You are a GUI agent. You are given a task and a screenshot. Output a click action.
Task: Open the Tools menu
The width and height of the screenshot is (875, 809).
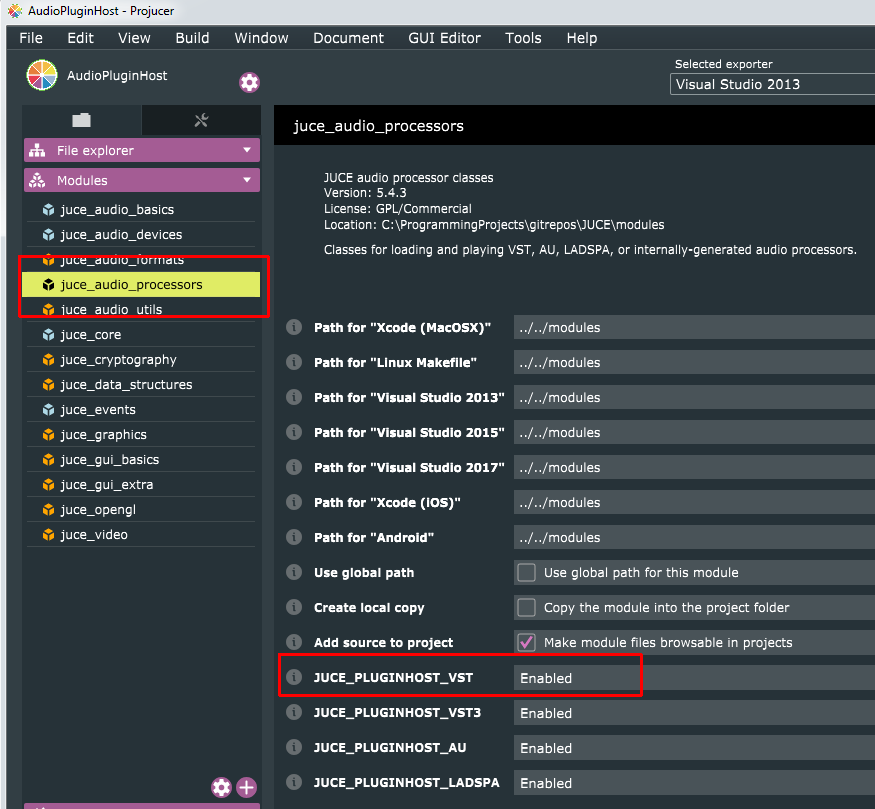point(523,38)
